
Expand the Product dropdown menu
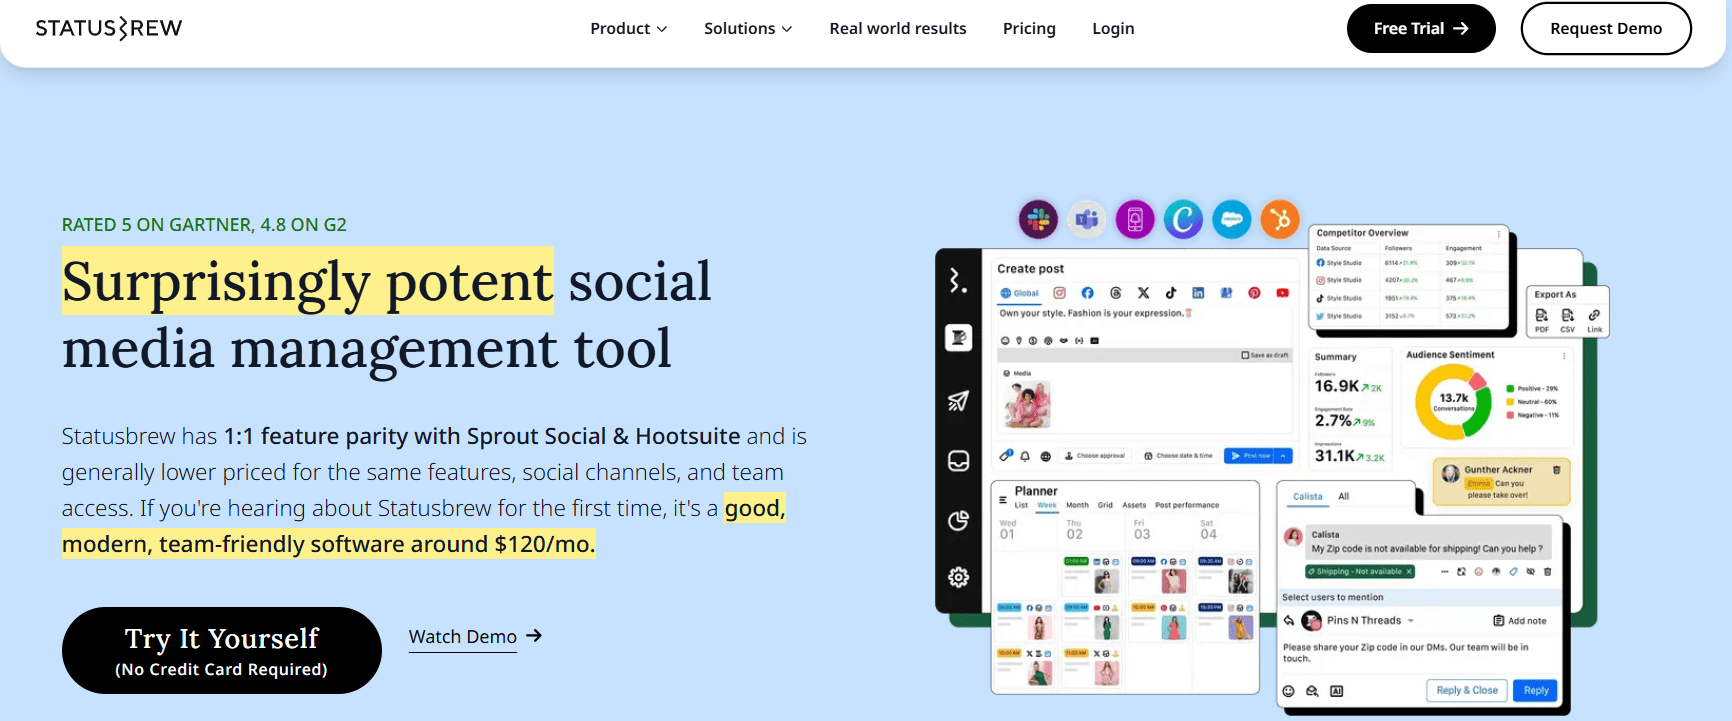tap(628, 28)
